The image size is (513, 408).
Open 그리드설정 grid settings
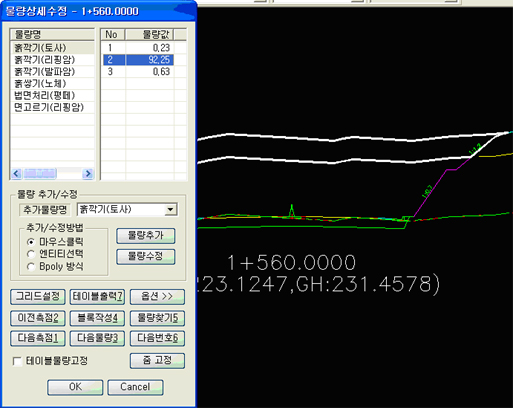point(38,297)
